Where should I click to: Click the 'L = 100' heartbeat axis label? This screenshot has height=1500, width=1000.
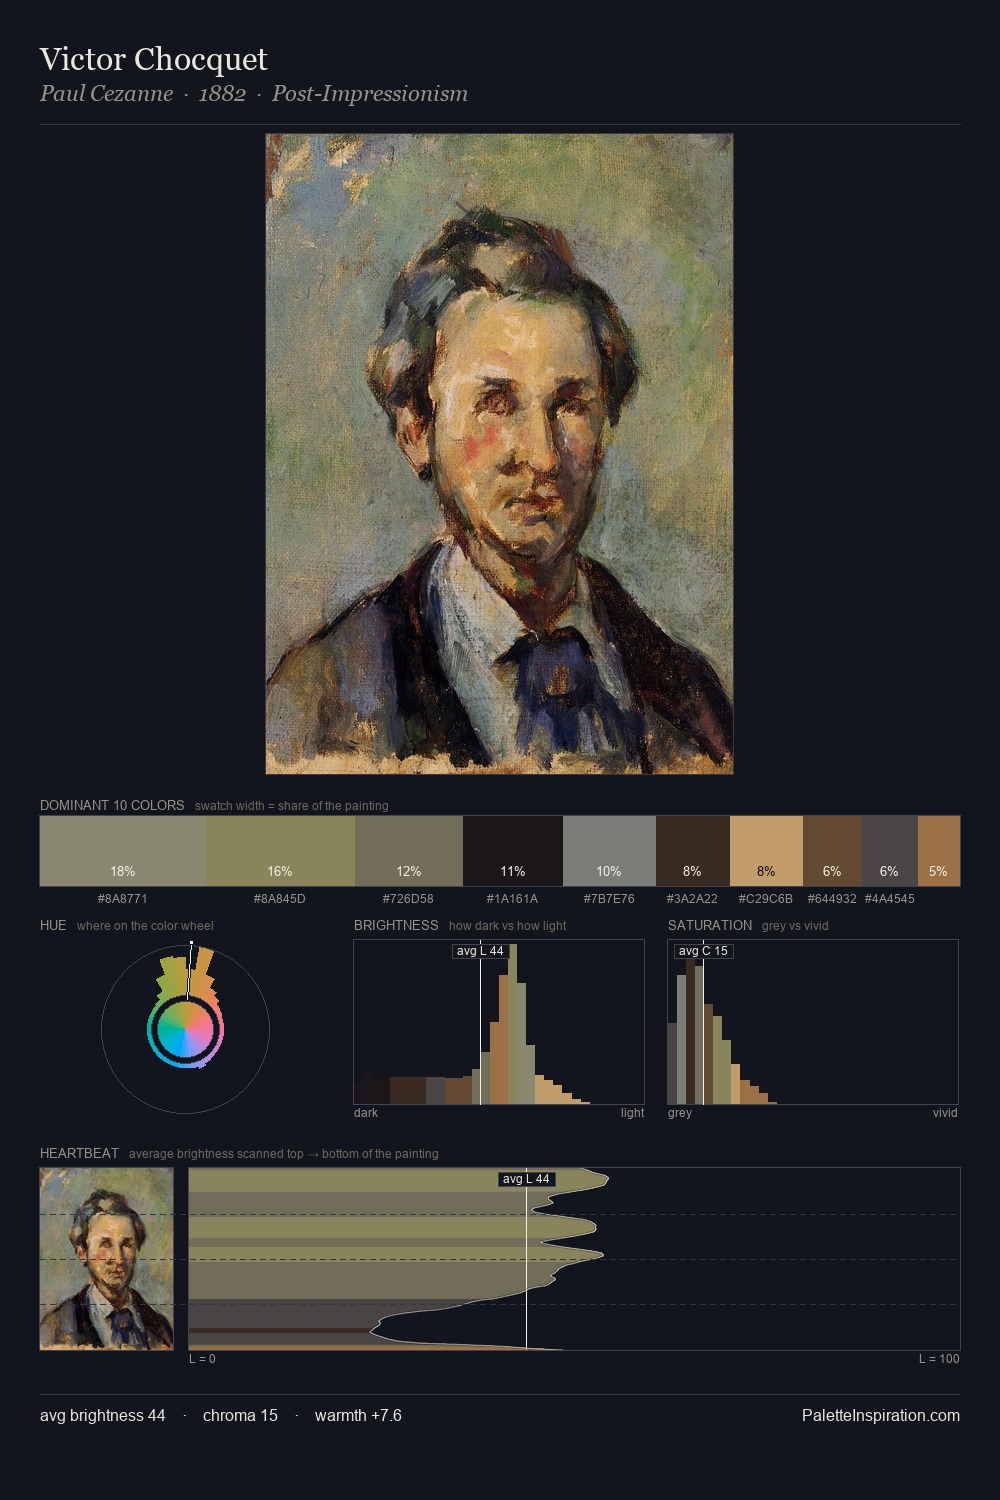pos(939,1358)
